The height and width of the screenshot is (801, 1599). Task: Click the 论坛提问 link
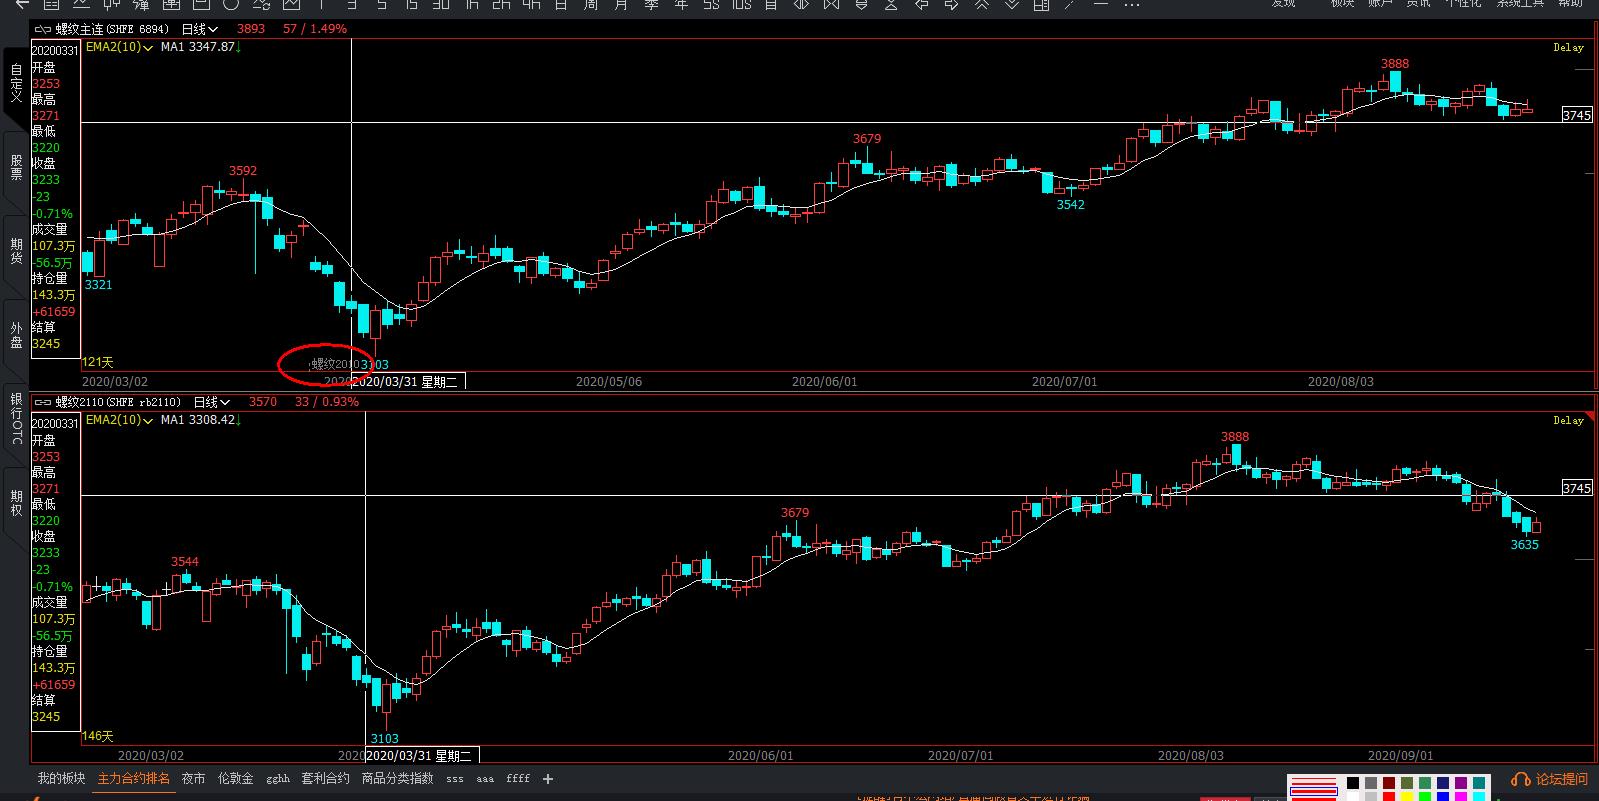[1561, 780]
